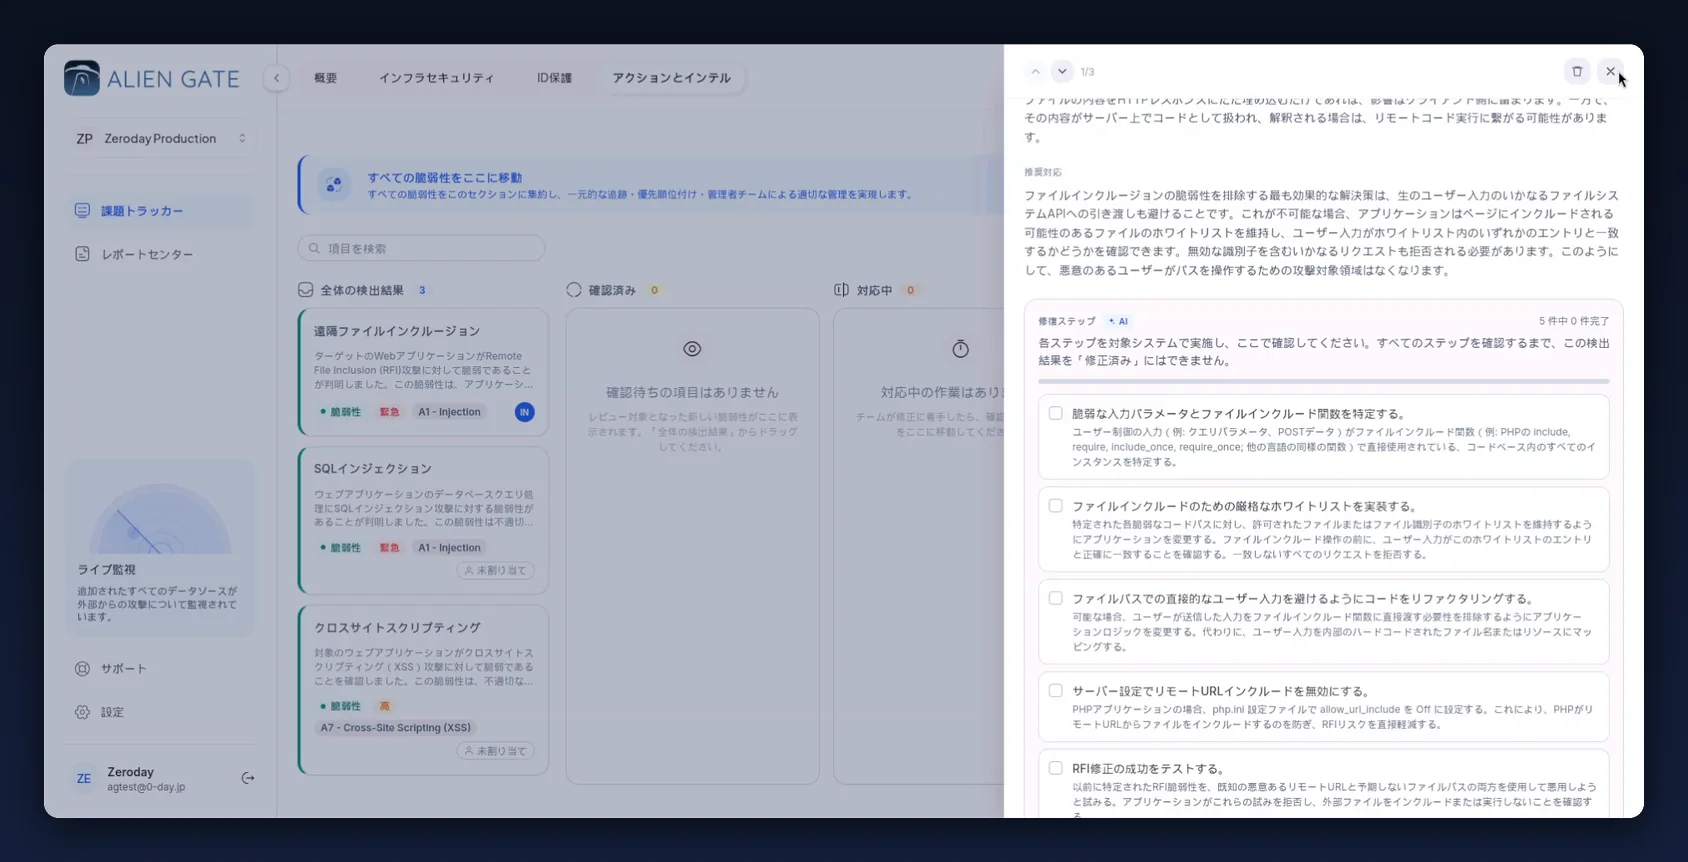Click 未割り当て on クロスサイトスクリプティング card

click(x=496, y=751)
